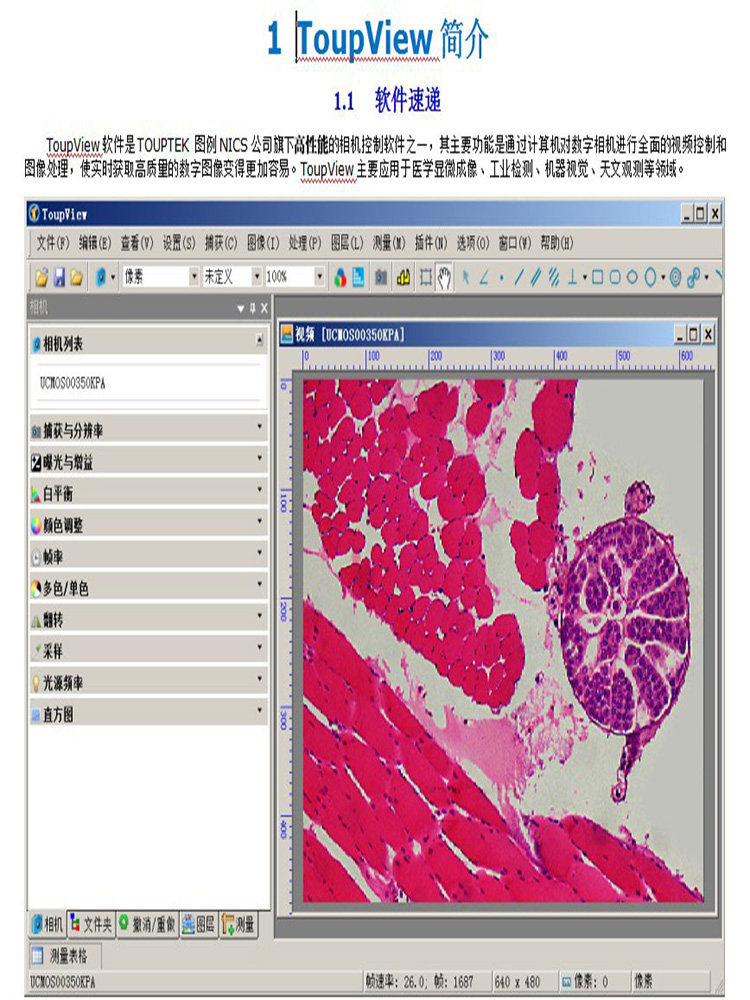Screen dimensions: 750x1000
Task: Expand the 颜色调整 panel
Action: [x=149, y=525]
